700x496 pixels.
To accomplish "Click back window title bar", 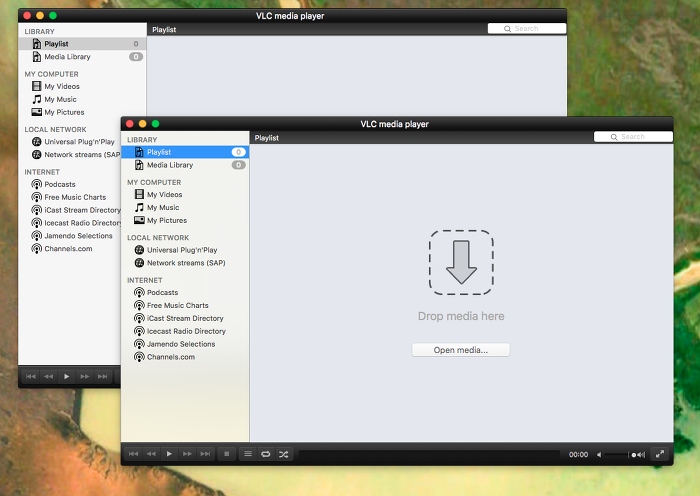I will coord(292,16).
